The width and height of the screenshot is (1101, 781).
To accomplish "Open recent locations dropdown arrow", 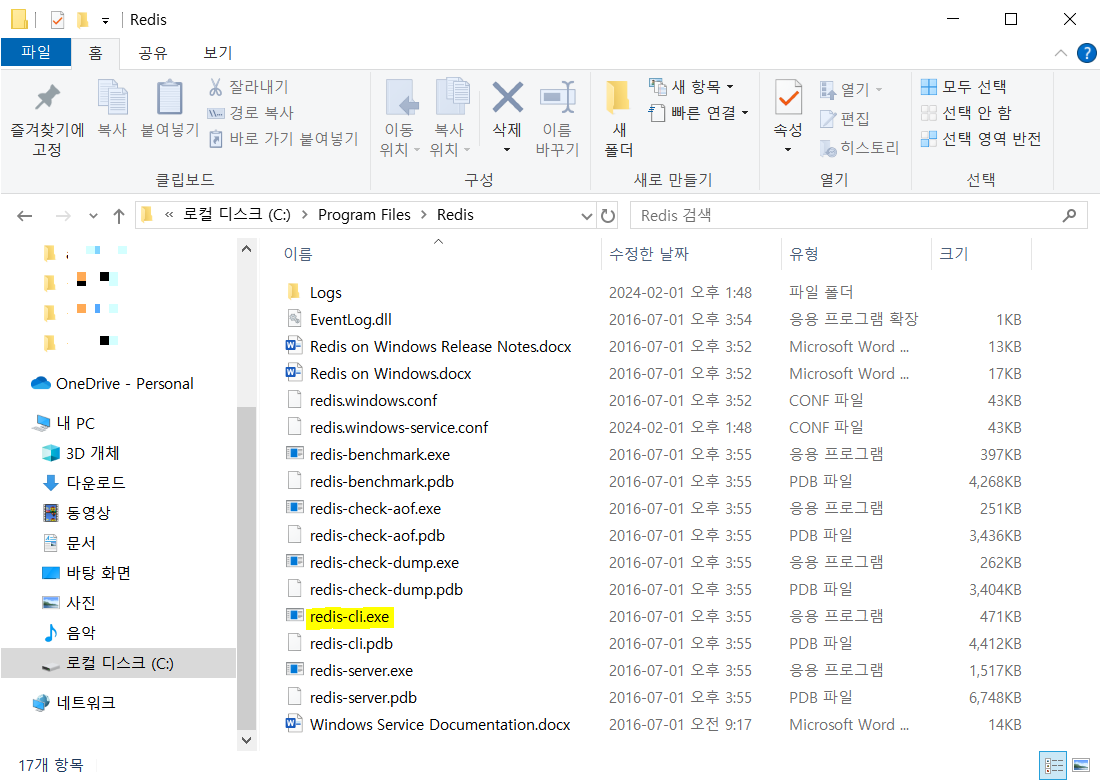I will (93, 216).
